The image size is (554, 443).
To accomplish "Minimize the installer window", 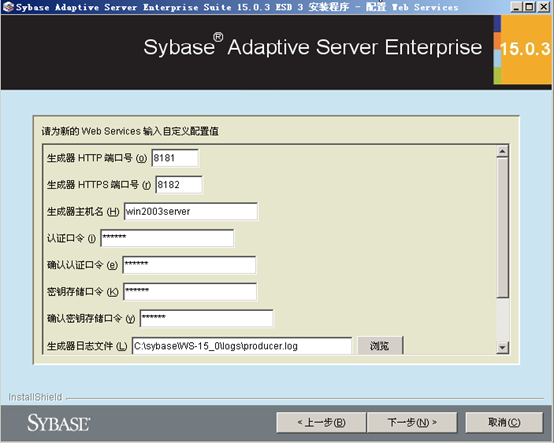I will pos(516,7).
